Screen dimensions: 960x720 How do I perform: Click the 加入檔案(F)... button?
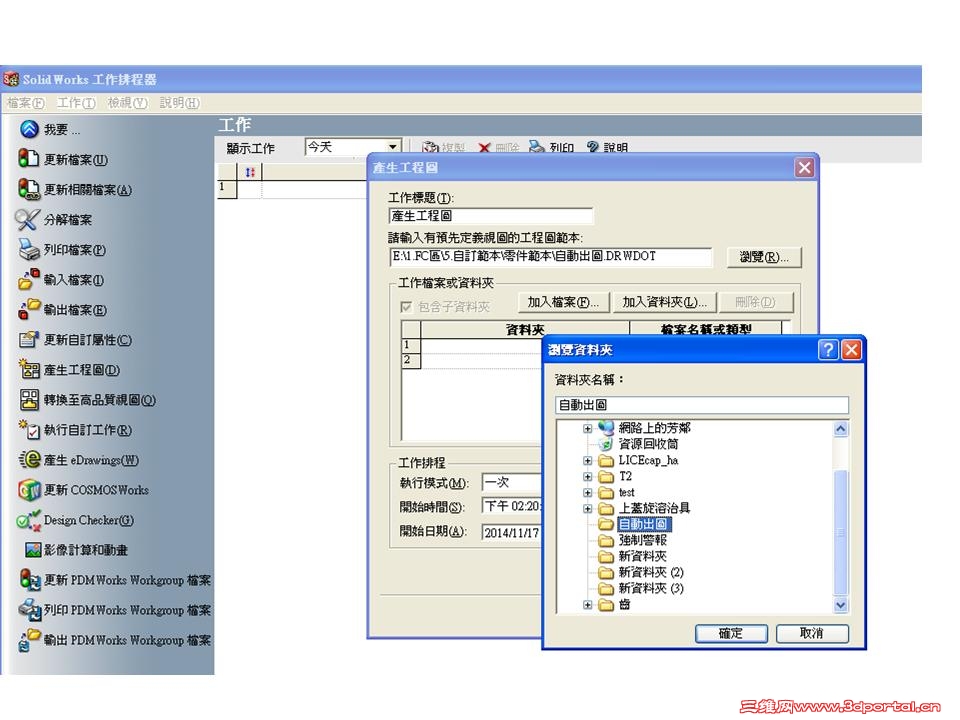pos(563,302)
